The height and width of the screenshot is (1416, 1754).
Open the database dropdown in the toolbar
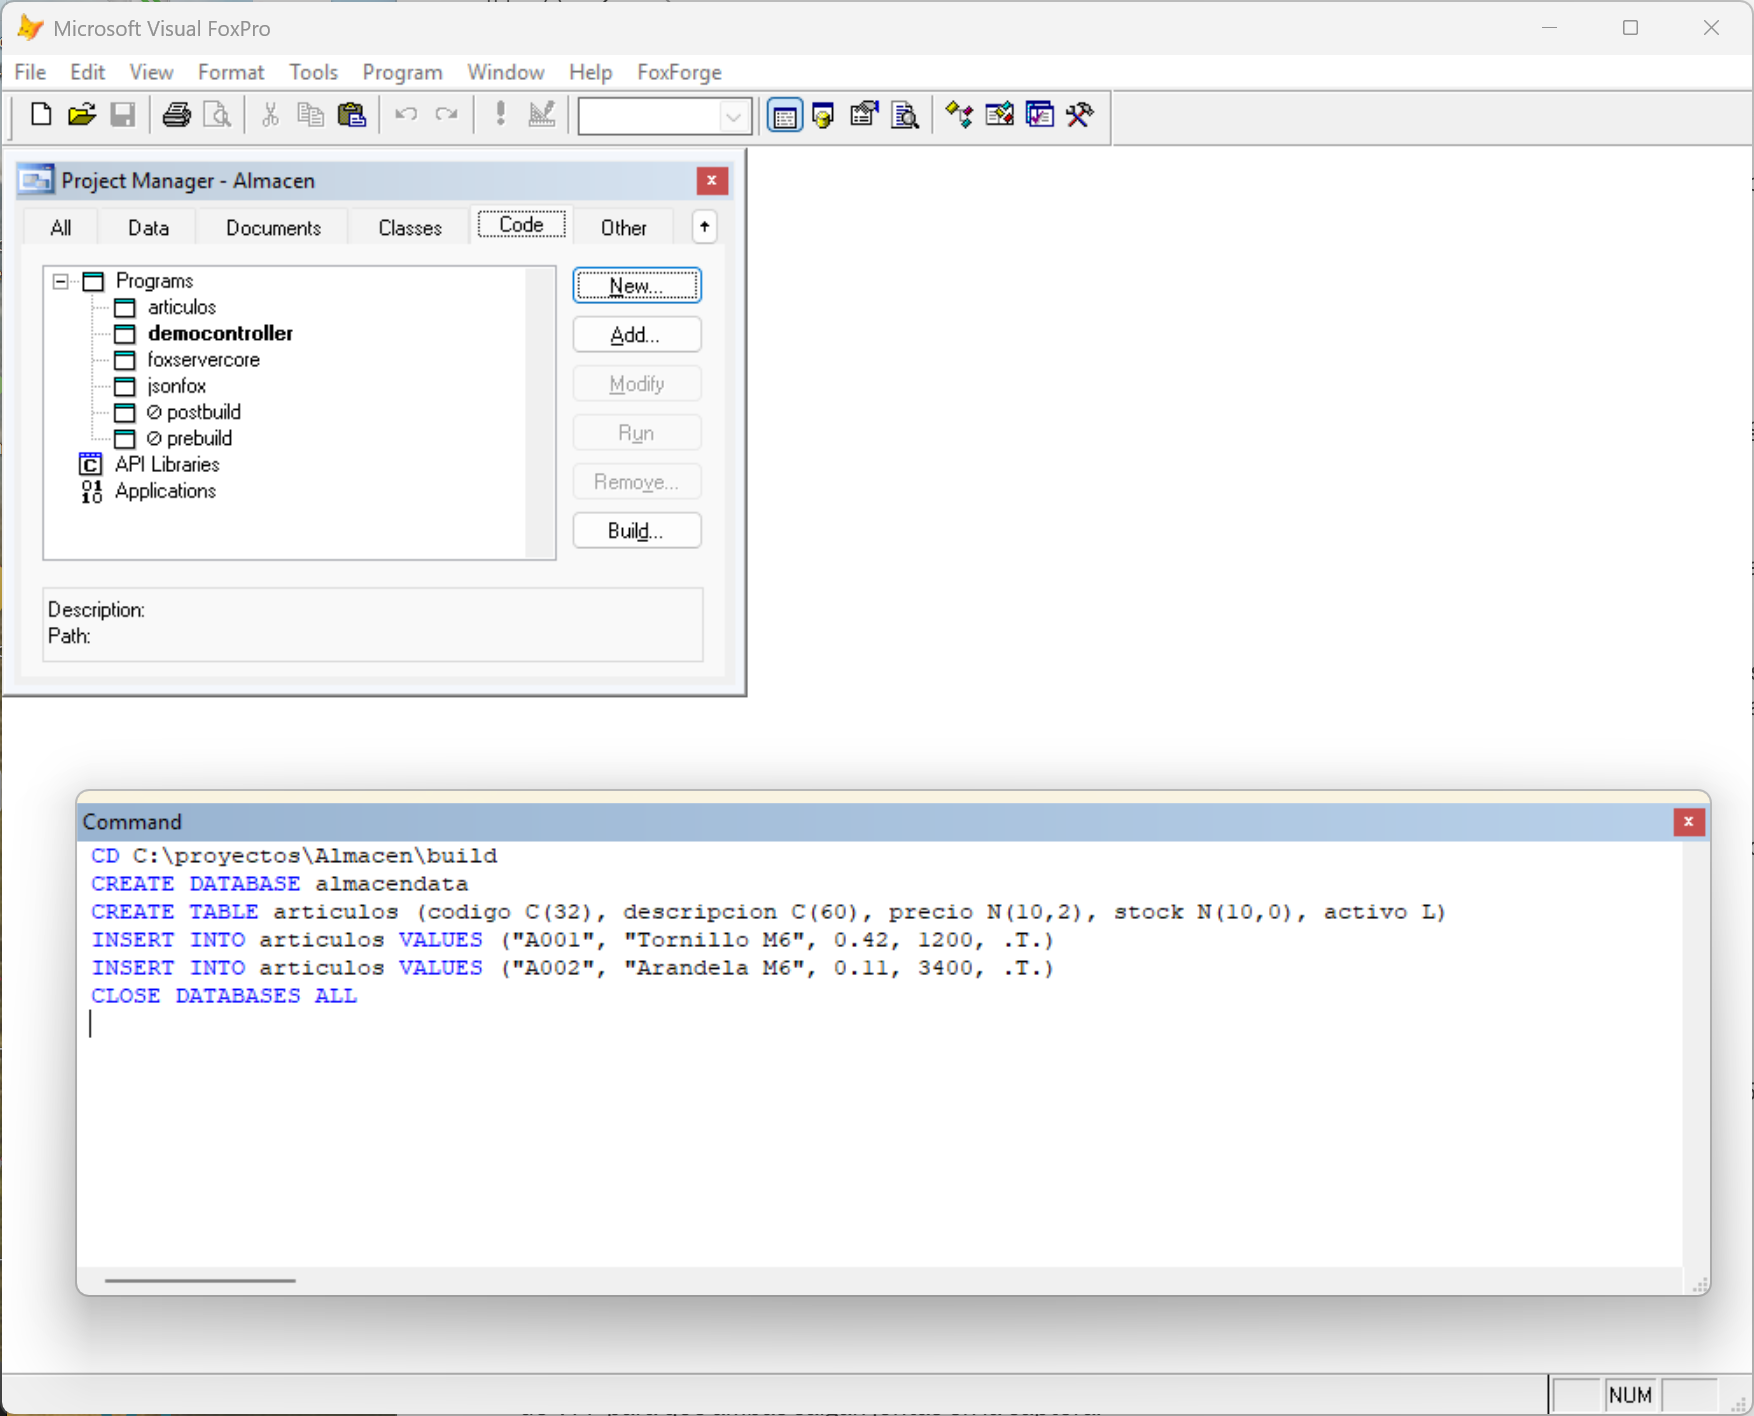(733, 117)
